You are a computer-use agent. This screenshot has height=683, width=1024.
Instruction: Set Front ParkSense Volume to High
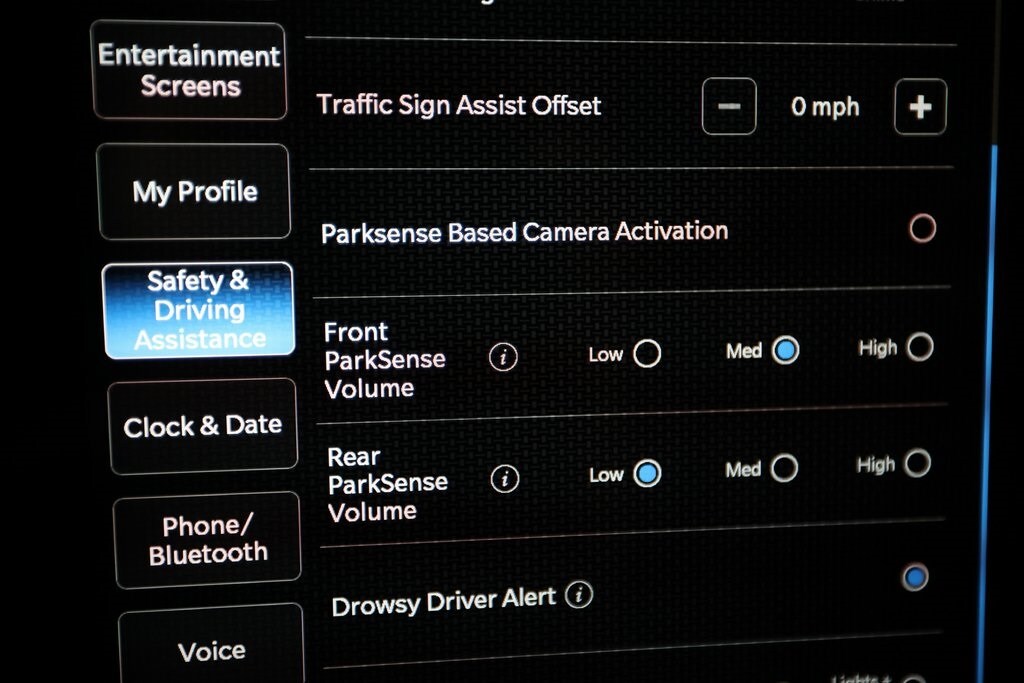tap(920, 347)
